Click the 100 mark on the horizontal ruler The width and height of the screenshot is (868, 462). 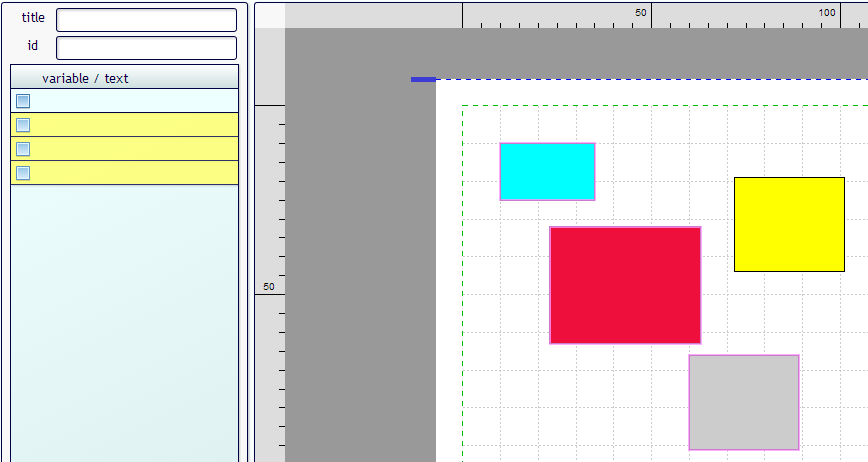click(827, 13)
